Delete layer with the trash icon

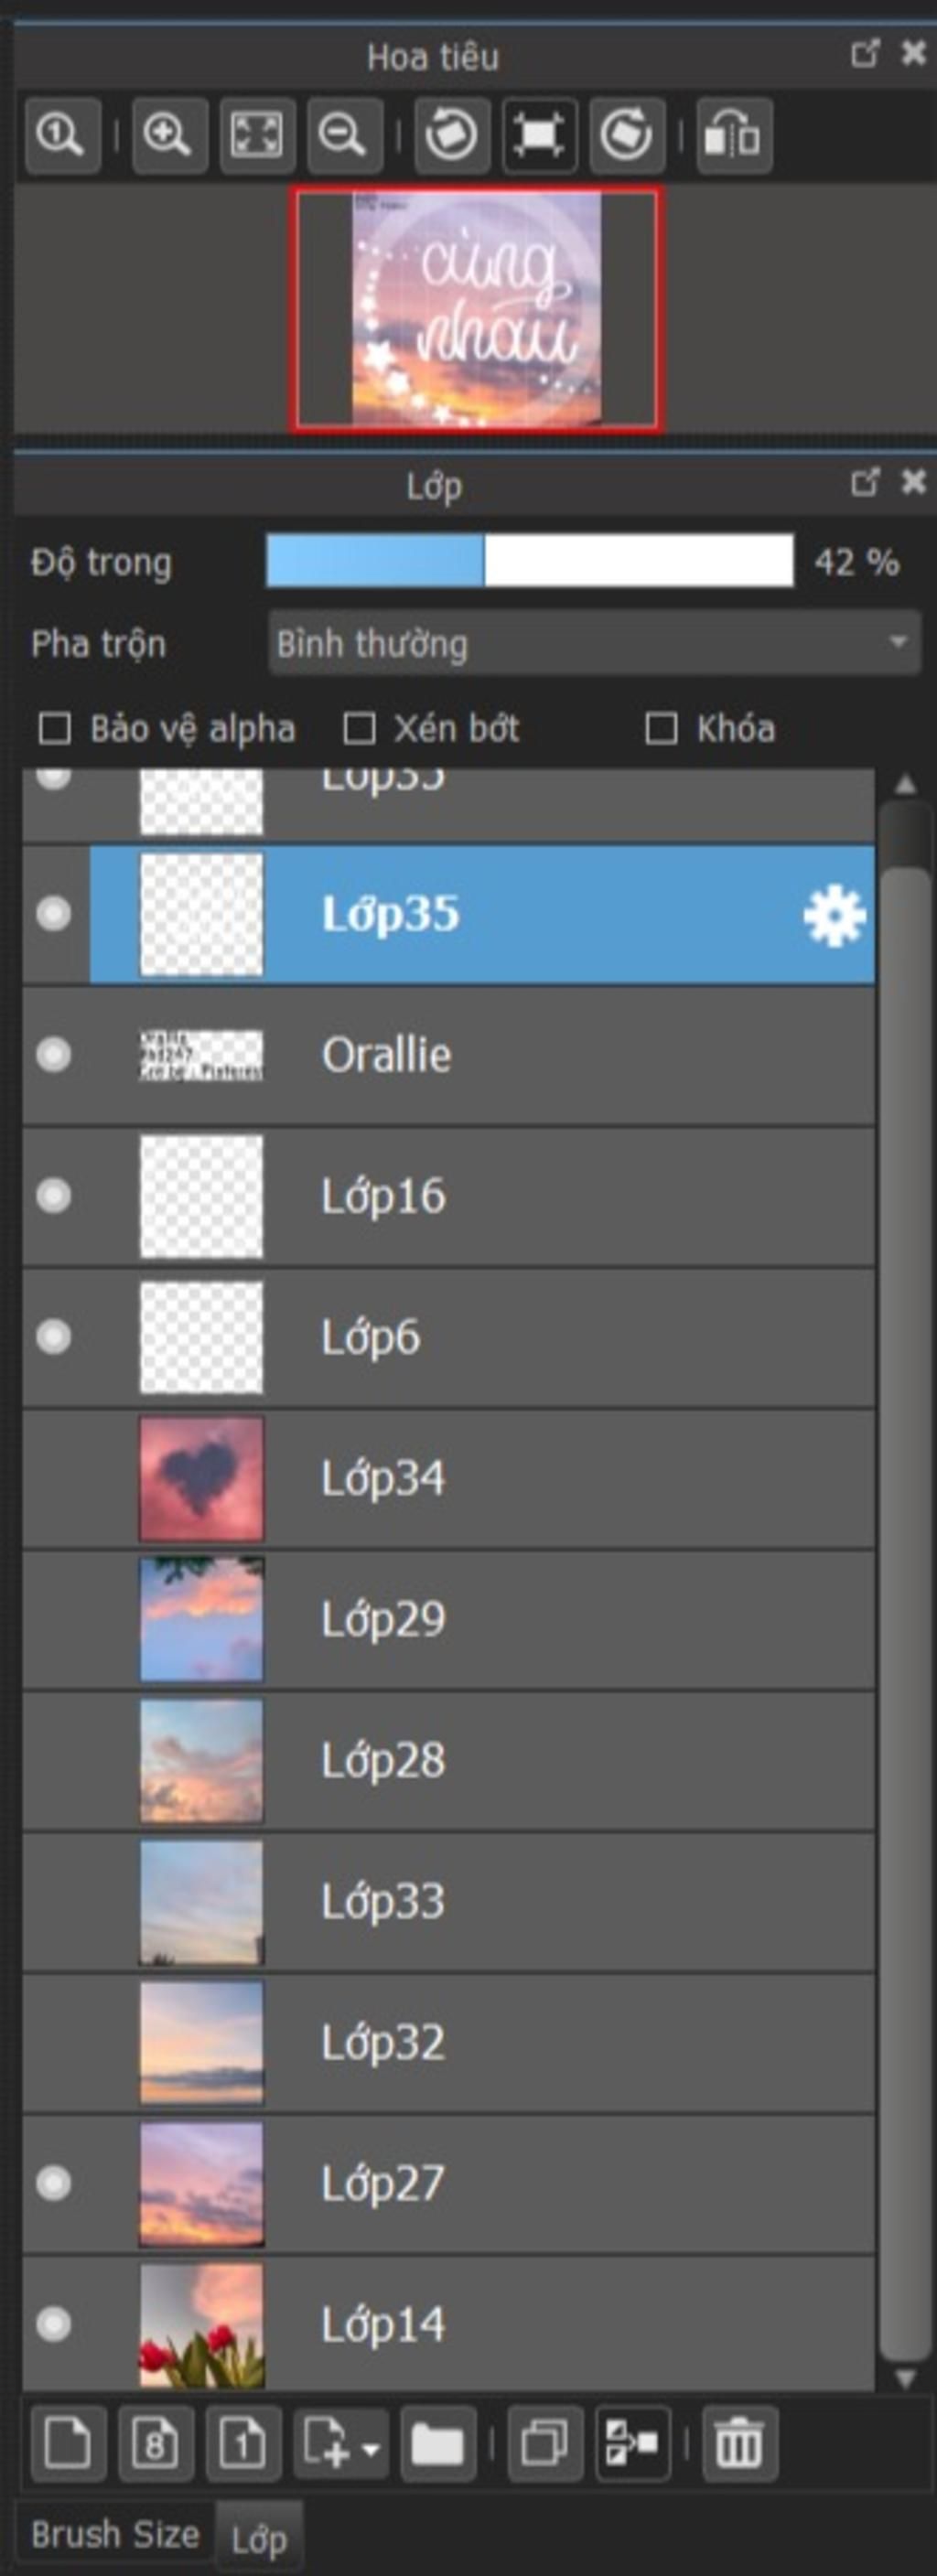[739, 2445]
